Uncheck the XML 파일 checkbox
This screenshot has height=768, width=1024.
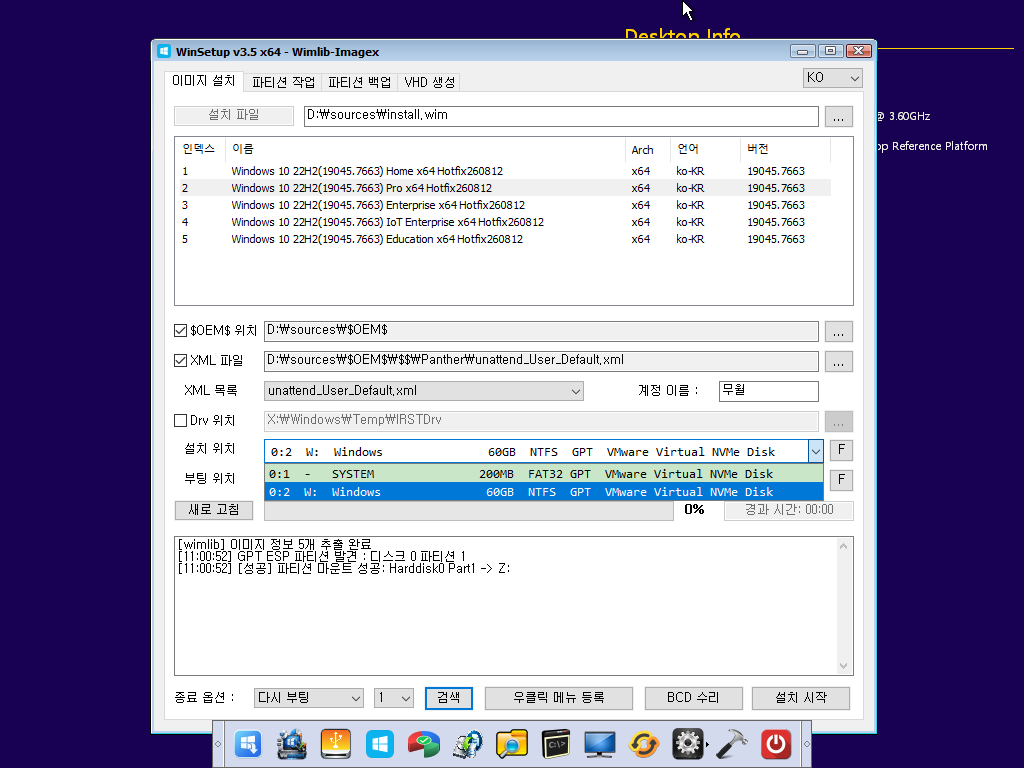[x=180, y=360]
